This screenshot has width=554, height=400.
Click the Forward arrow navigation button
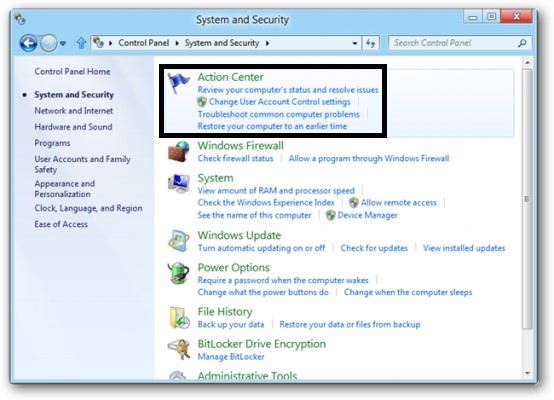coord(48,43)
